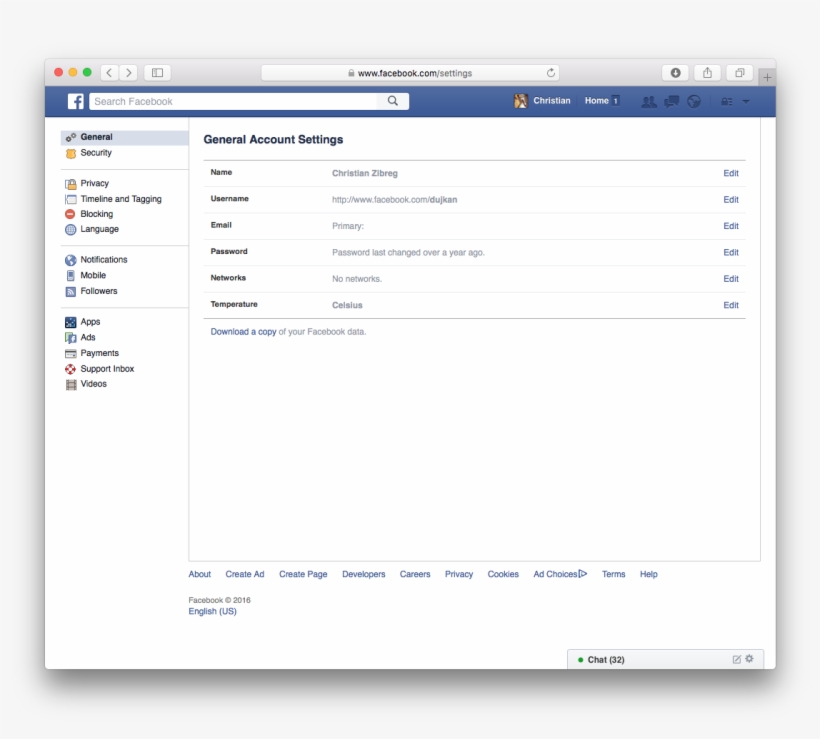The width and height of the screenshot is (820, 739).
Task: Select General in settings sidebar
Action: click(124, 137)
